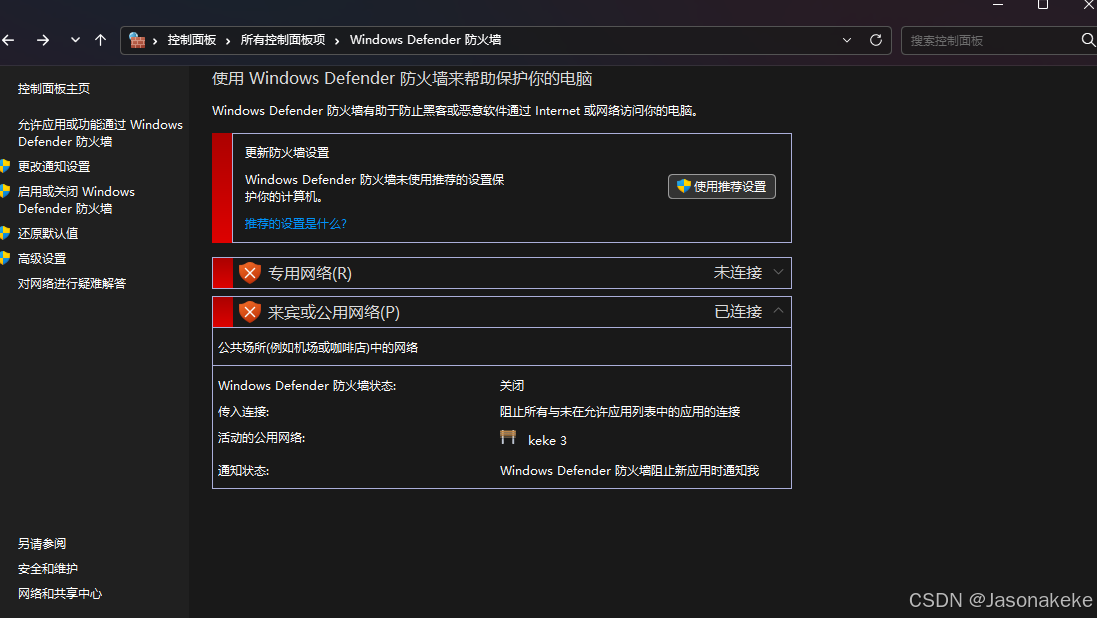Click the search magnifier icon

pos(1088,41)
